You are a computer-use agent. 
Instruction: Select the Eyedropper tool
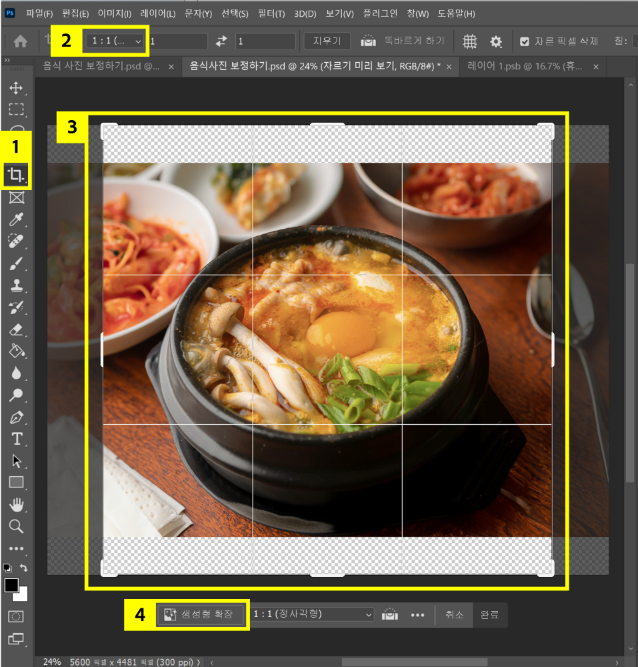coord(16,219)
